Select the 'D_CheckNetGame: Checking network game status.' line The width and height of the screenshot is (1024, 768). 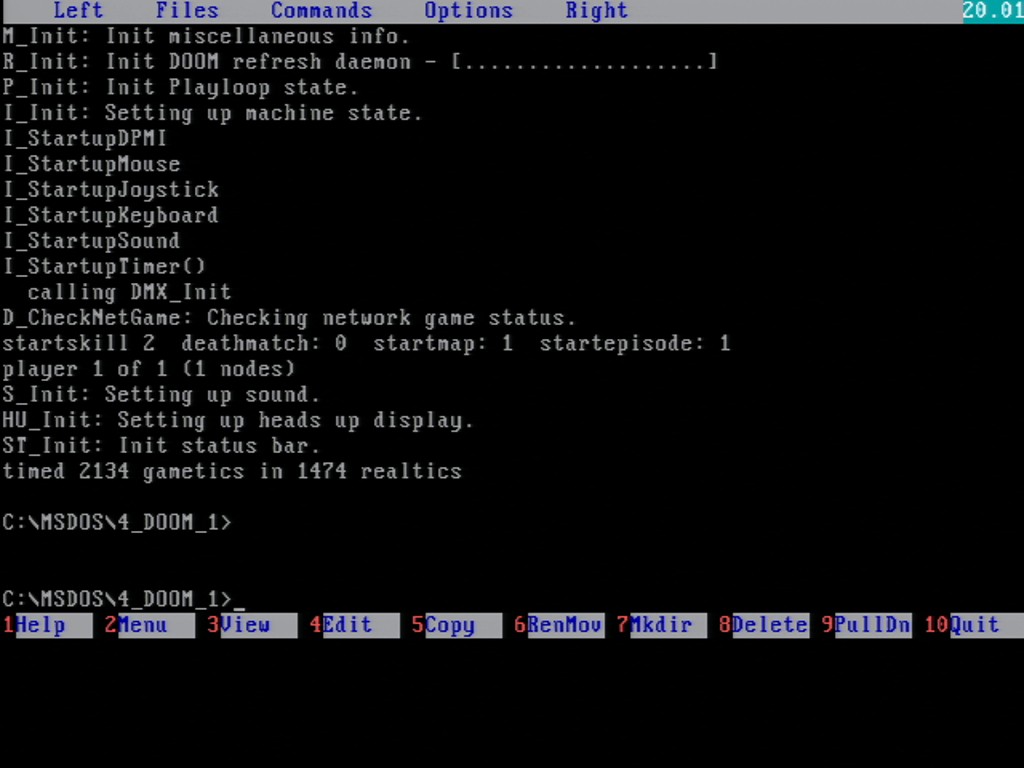[289, 317]
